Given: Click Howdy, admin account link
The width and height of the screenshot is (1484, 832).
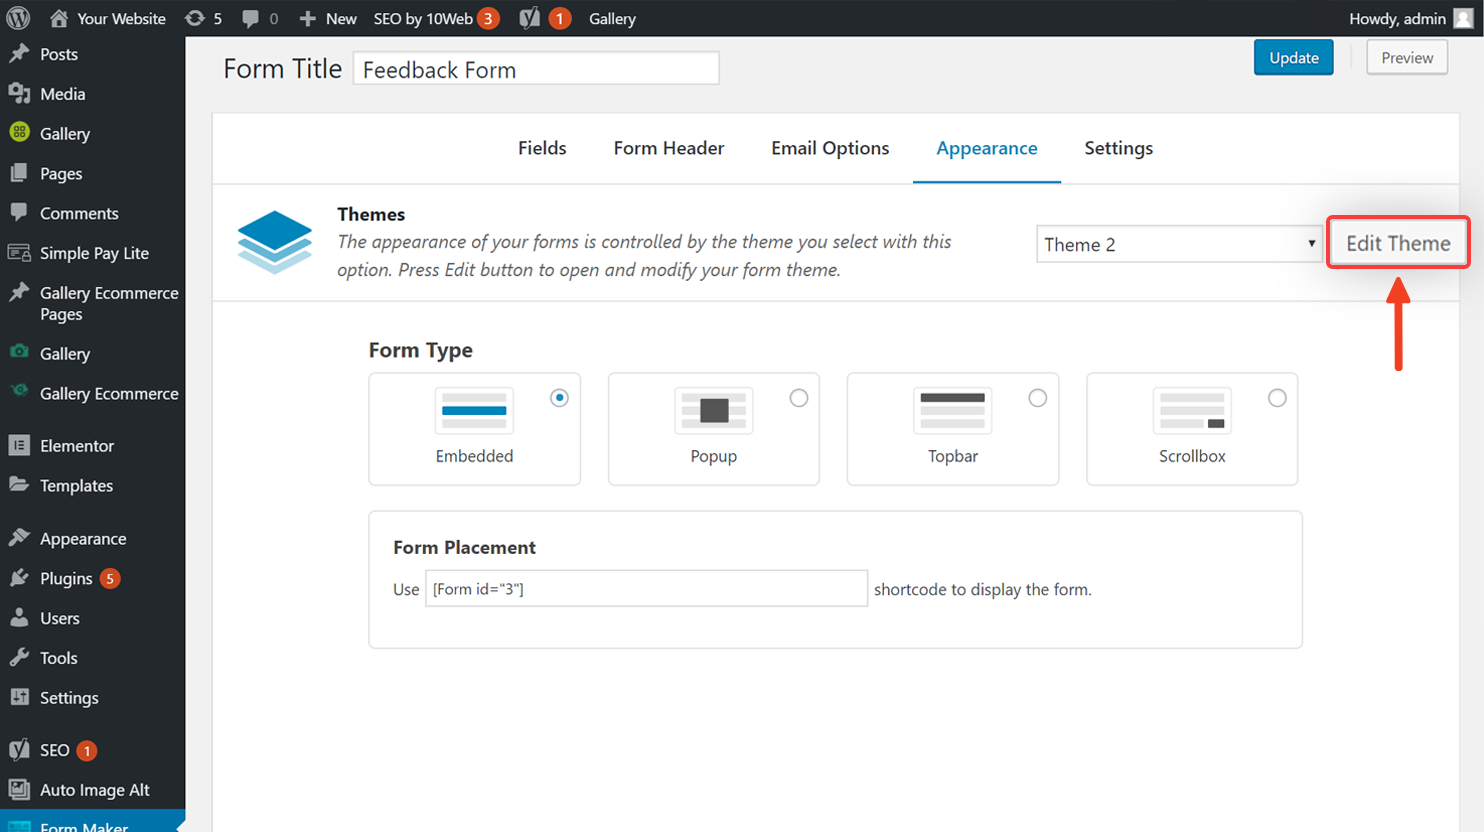Looking at the screenshot, I should [x=1397, y=18].
